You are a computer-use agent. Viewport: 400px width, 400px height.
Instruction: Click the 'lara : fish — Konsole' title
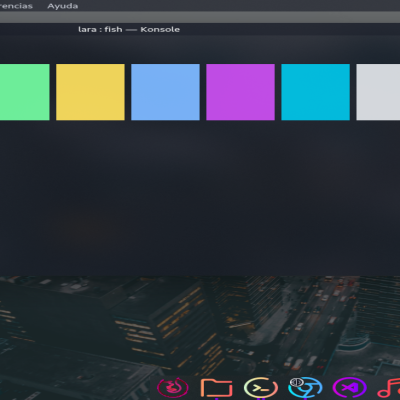129,29
